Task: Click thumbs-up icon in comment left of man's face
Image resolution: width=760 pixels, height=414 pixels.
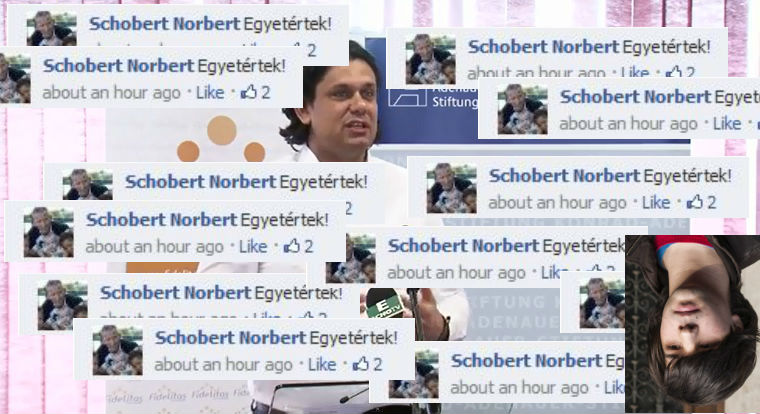Action: click(249, 92)
